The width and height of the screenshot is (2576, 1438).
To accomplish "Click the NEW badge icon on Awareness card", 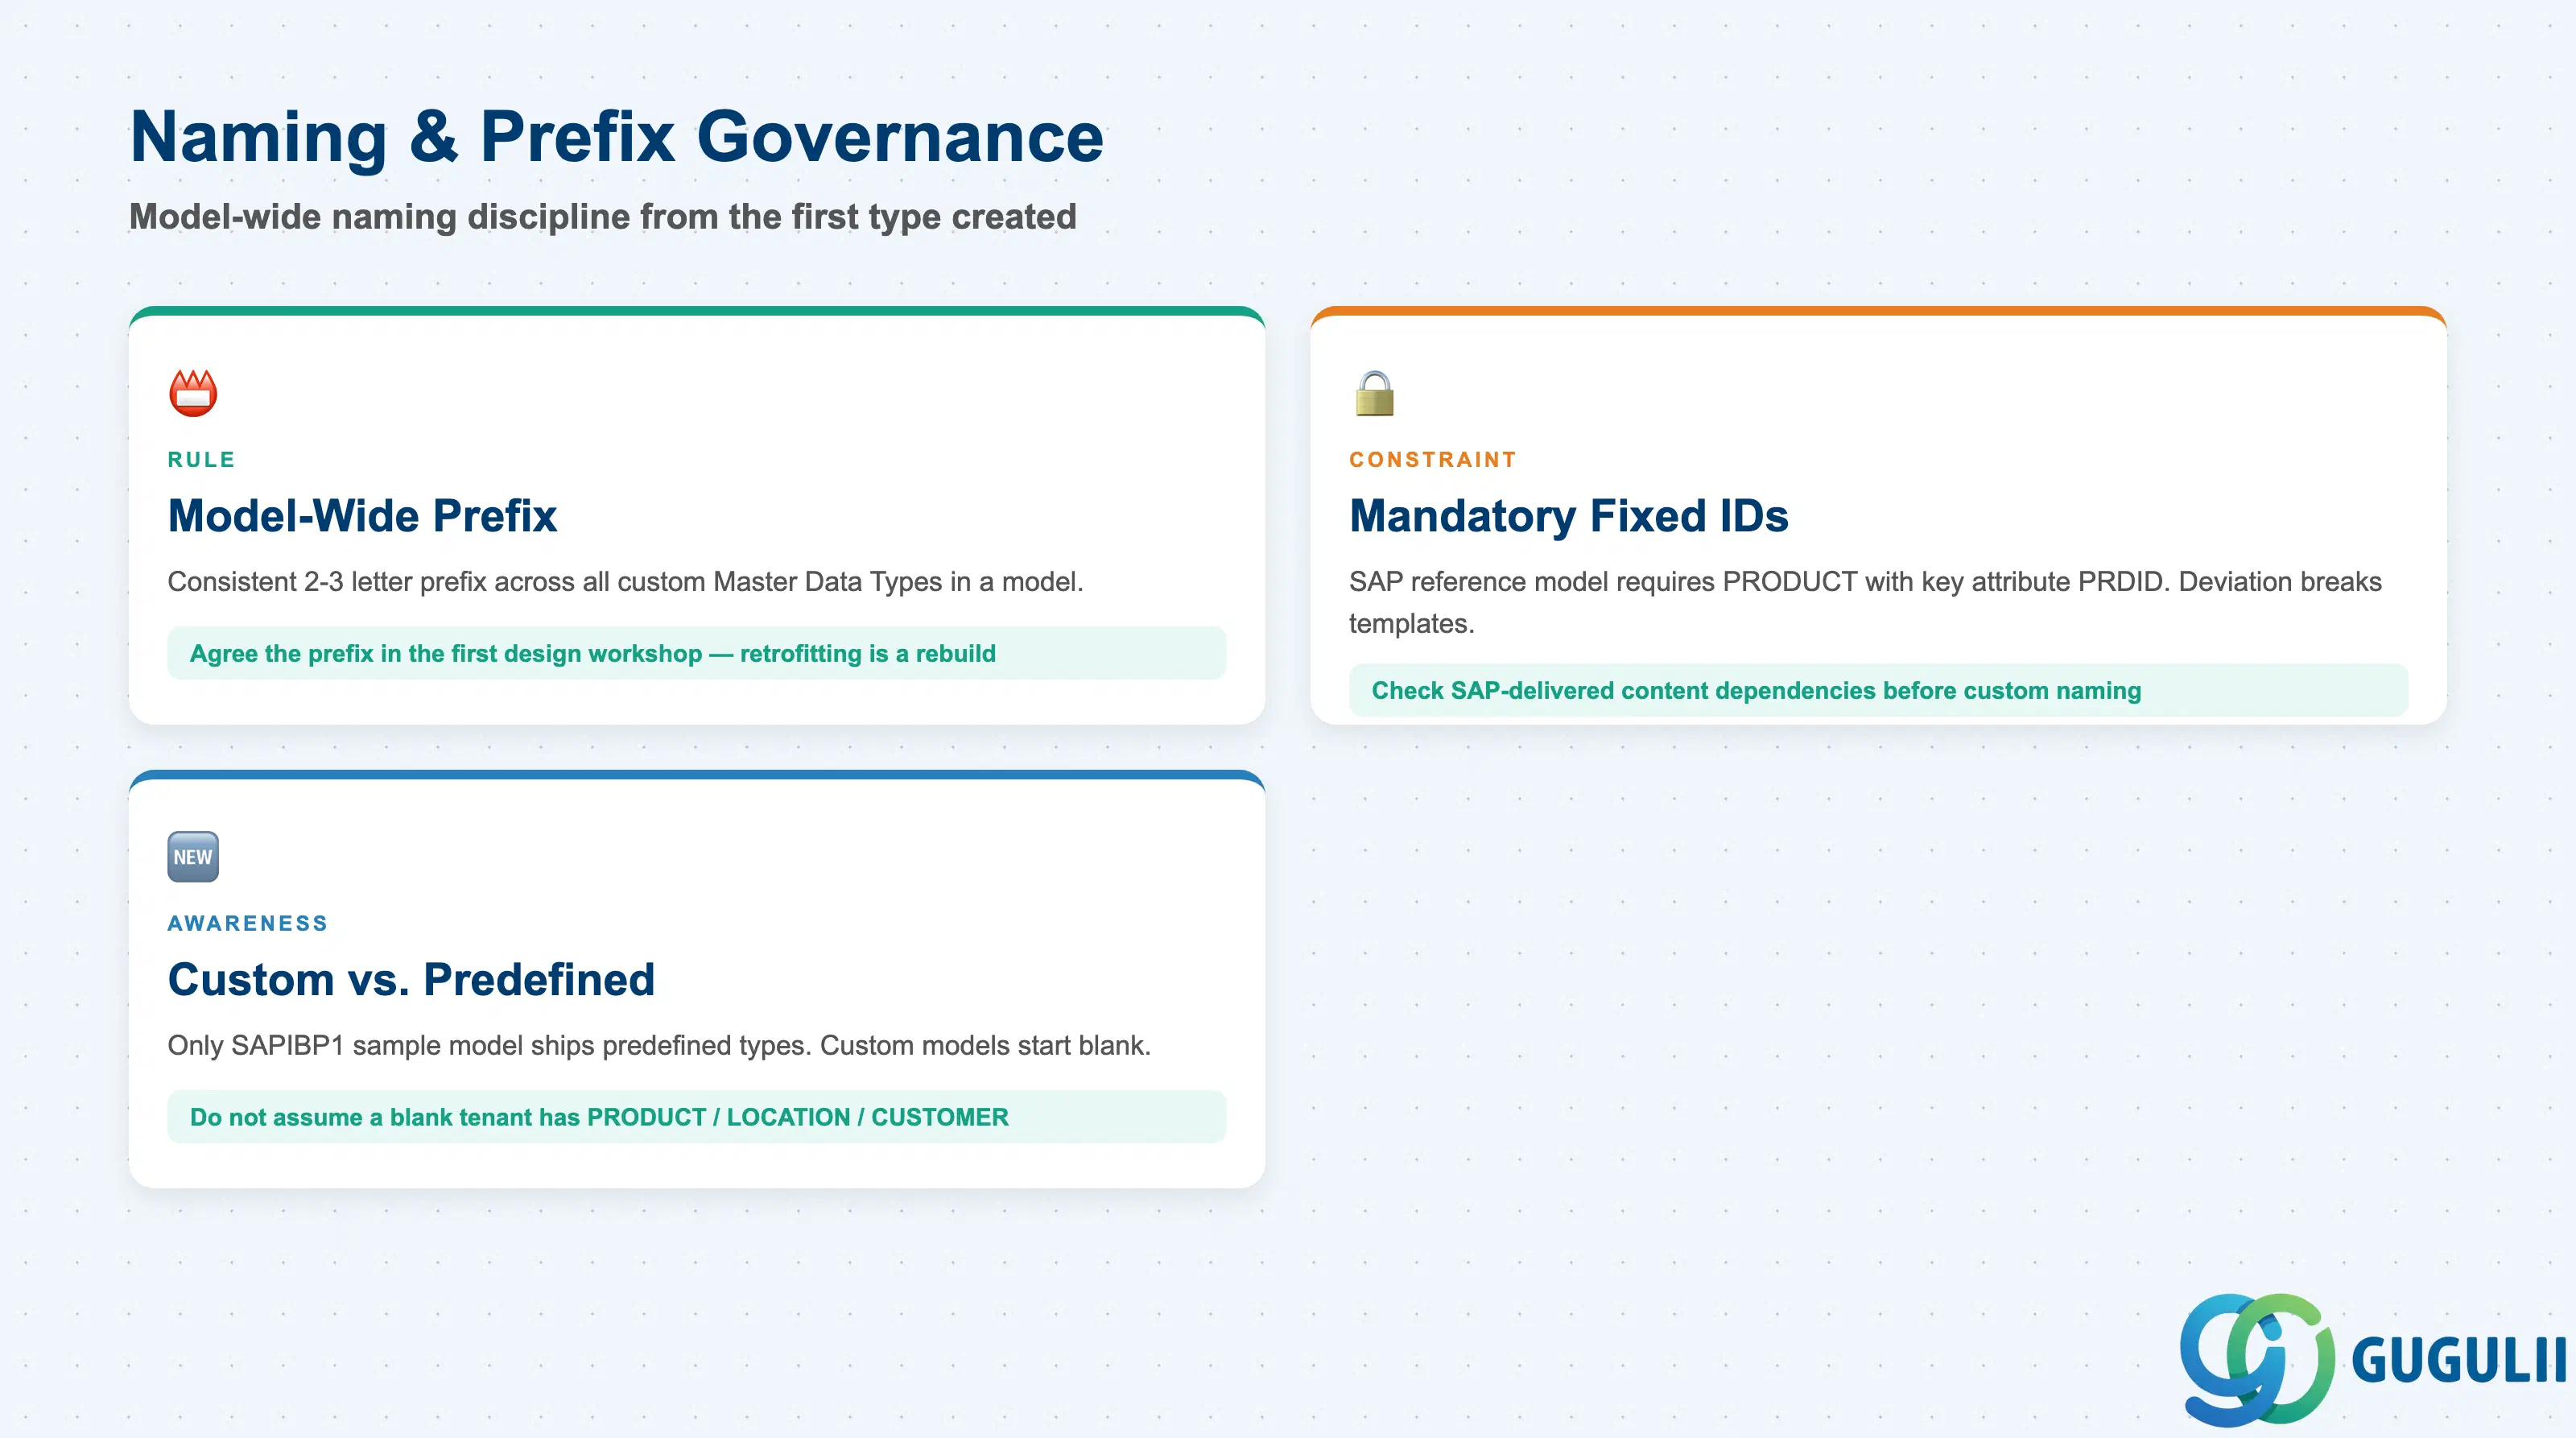I will pyautogui.click(x=193, y=857).
